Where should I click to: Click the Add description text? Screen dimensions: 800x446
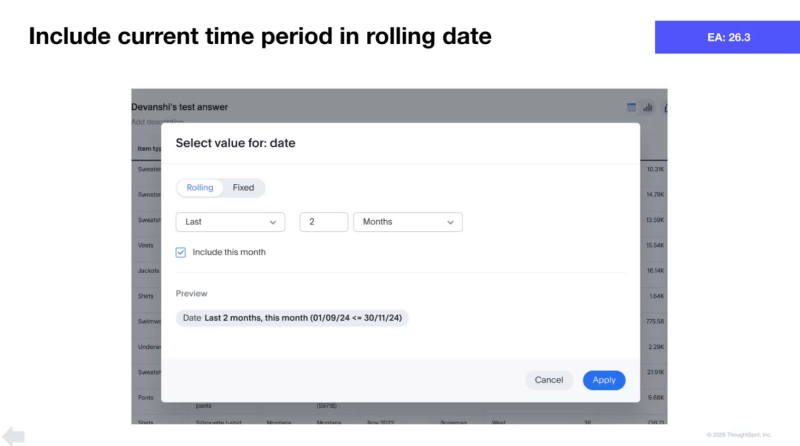[146, 122]
